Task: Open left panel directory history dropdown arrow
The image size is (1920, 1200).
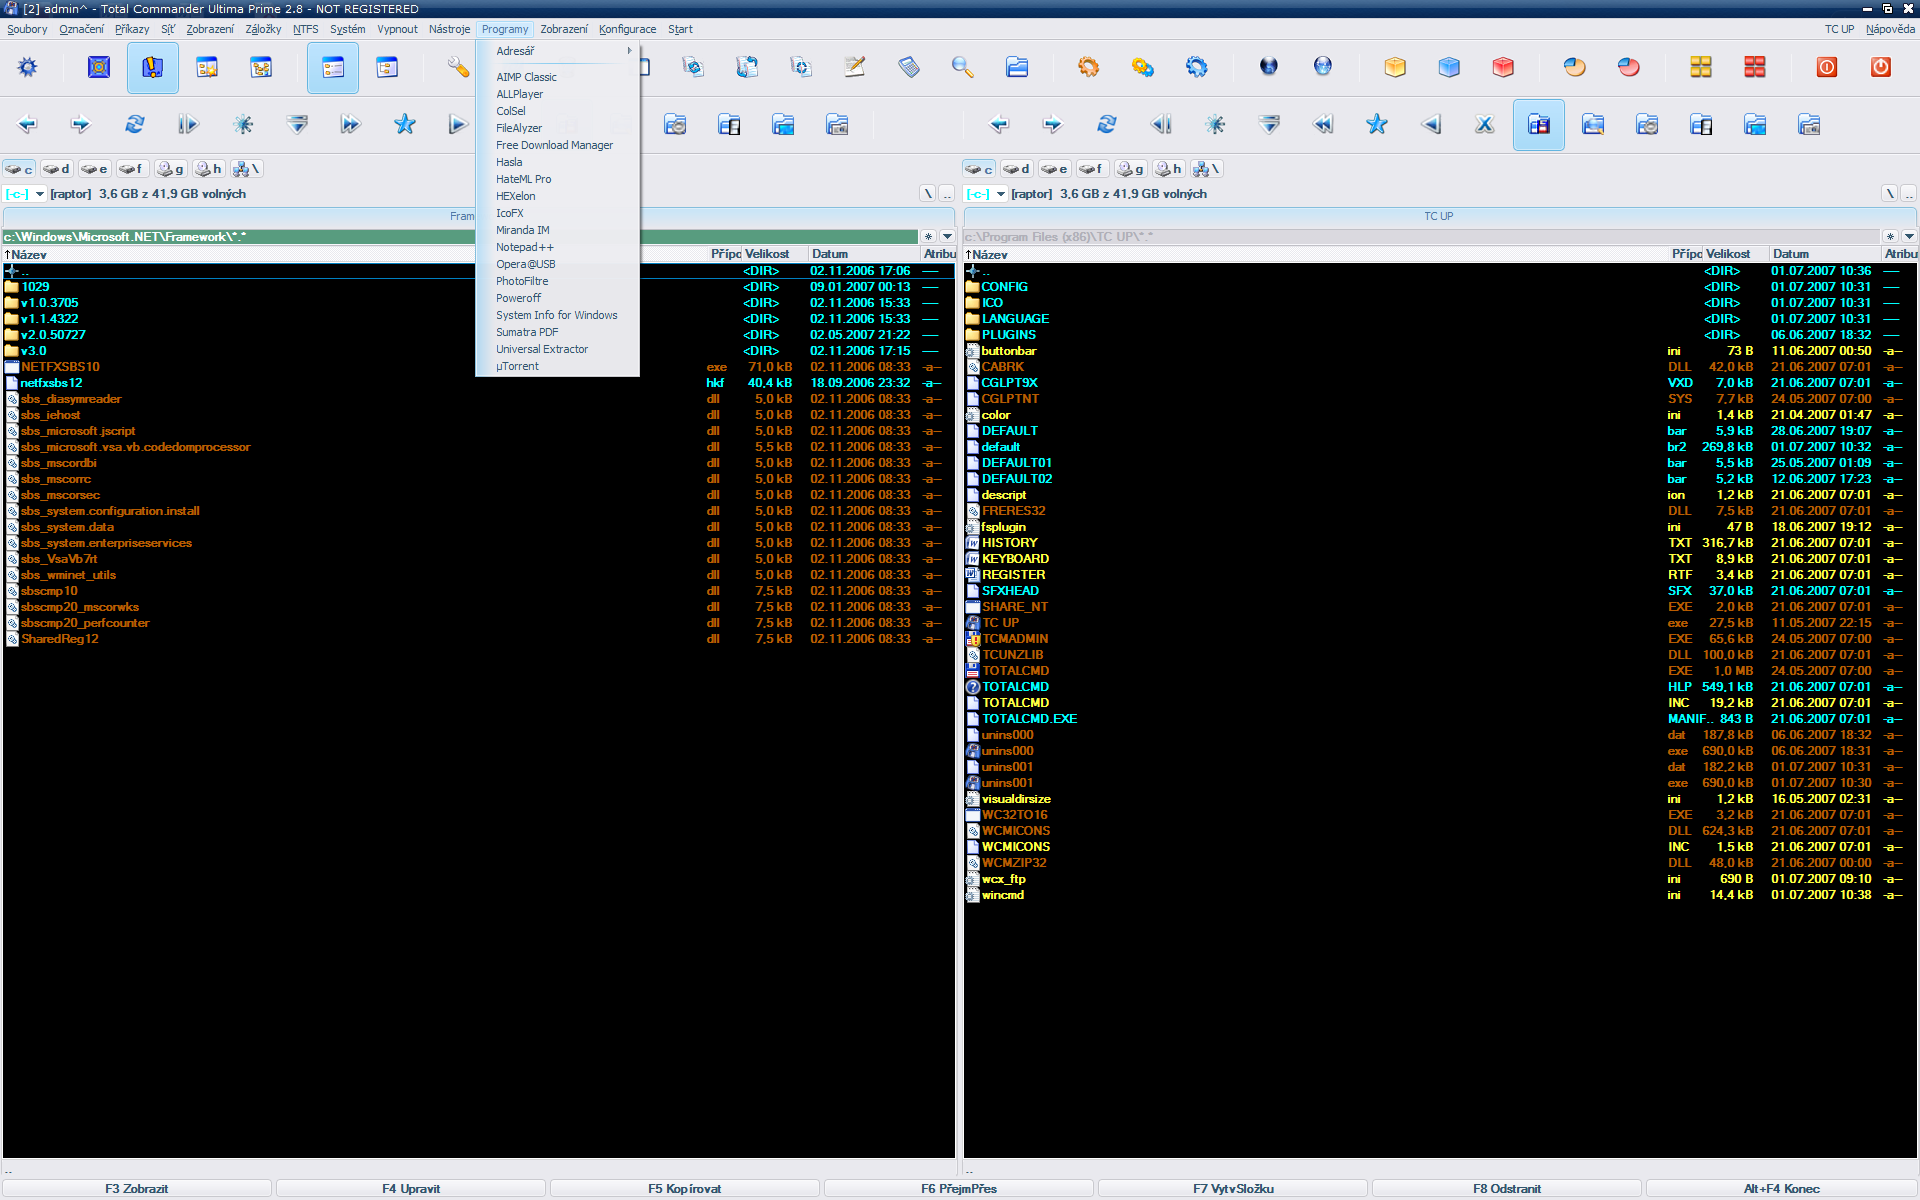Action: click(947, 237)
